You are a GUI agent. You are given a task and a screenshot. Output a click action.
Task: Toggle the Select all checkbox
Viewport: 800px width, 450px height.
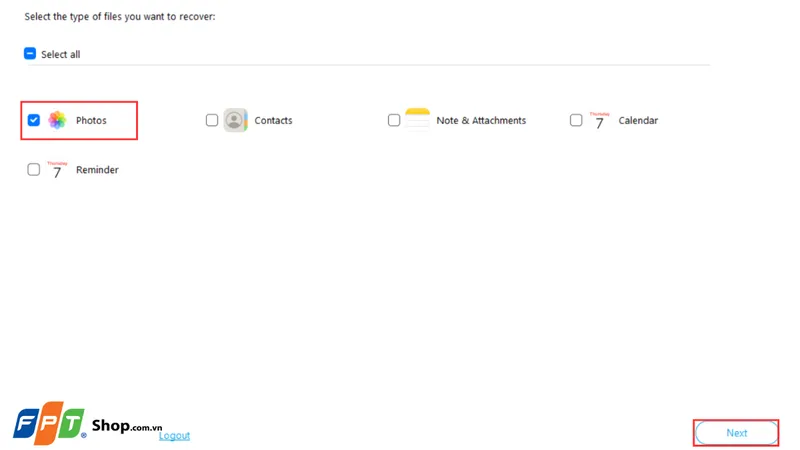(30, 54)
